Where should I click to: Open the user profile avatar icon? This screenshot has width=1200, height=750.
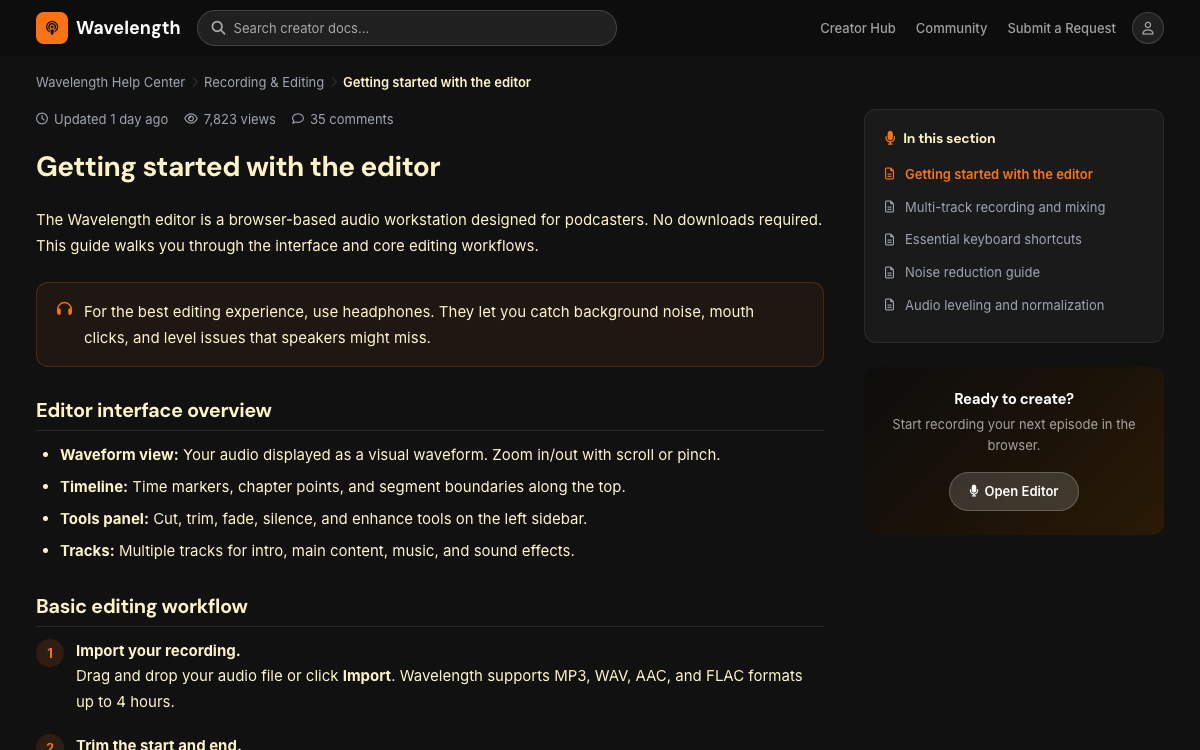[x=1148, y=28]
